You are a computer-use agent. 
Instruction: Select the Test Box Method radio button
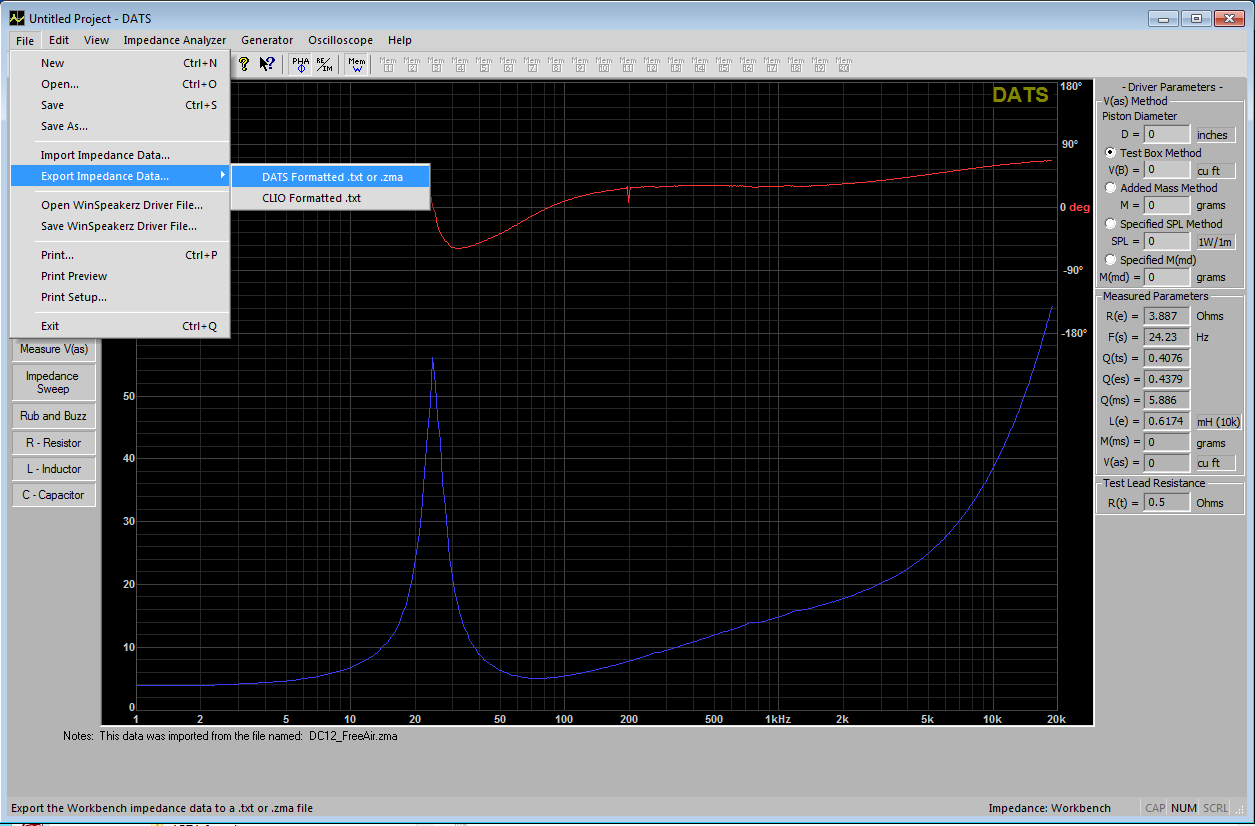[x=1111, y=153]
